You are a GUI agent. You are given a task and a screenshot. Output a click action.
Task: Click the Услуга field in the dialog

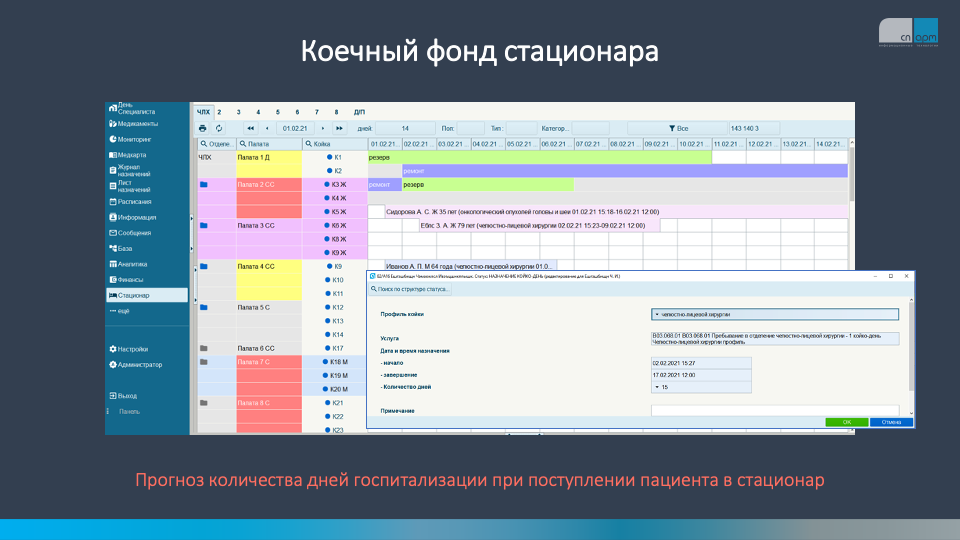point(775,339)
